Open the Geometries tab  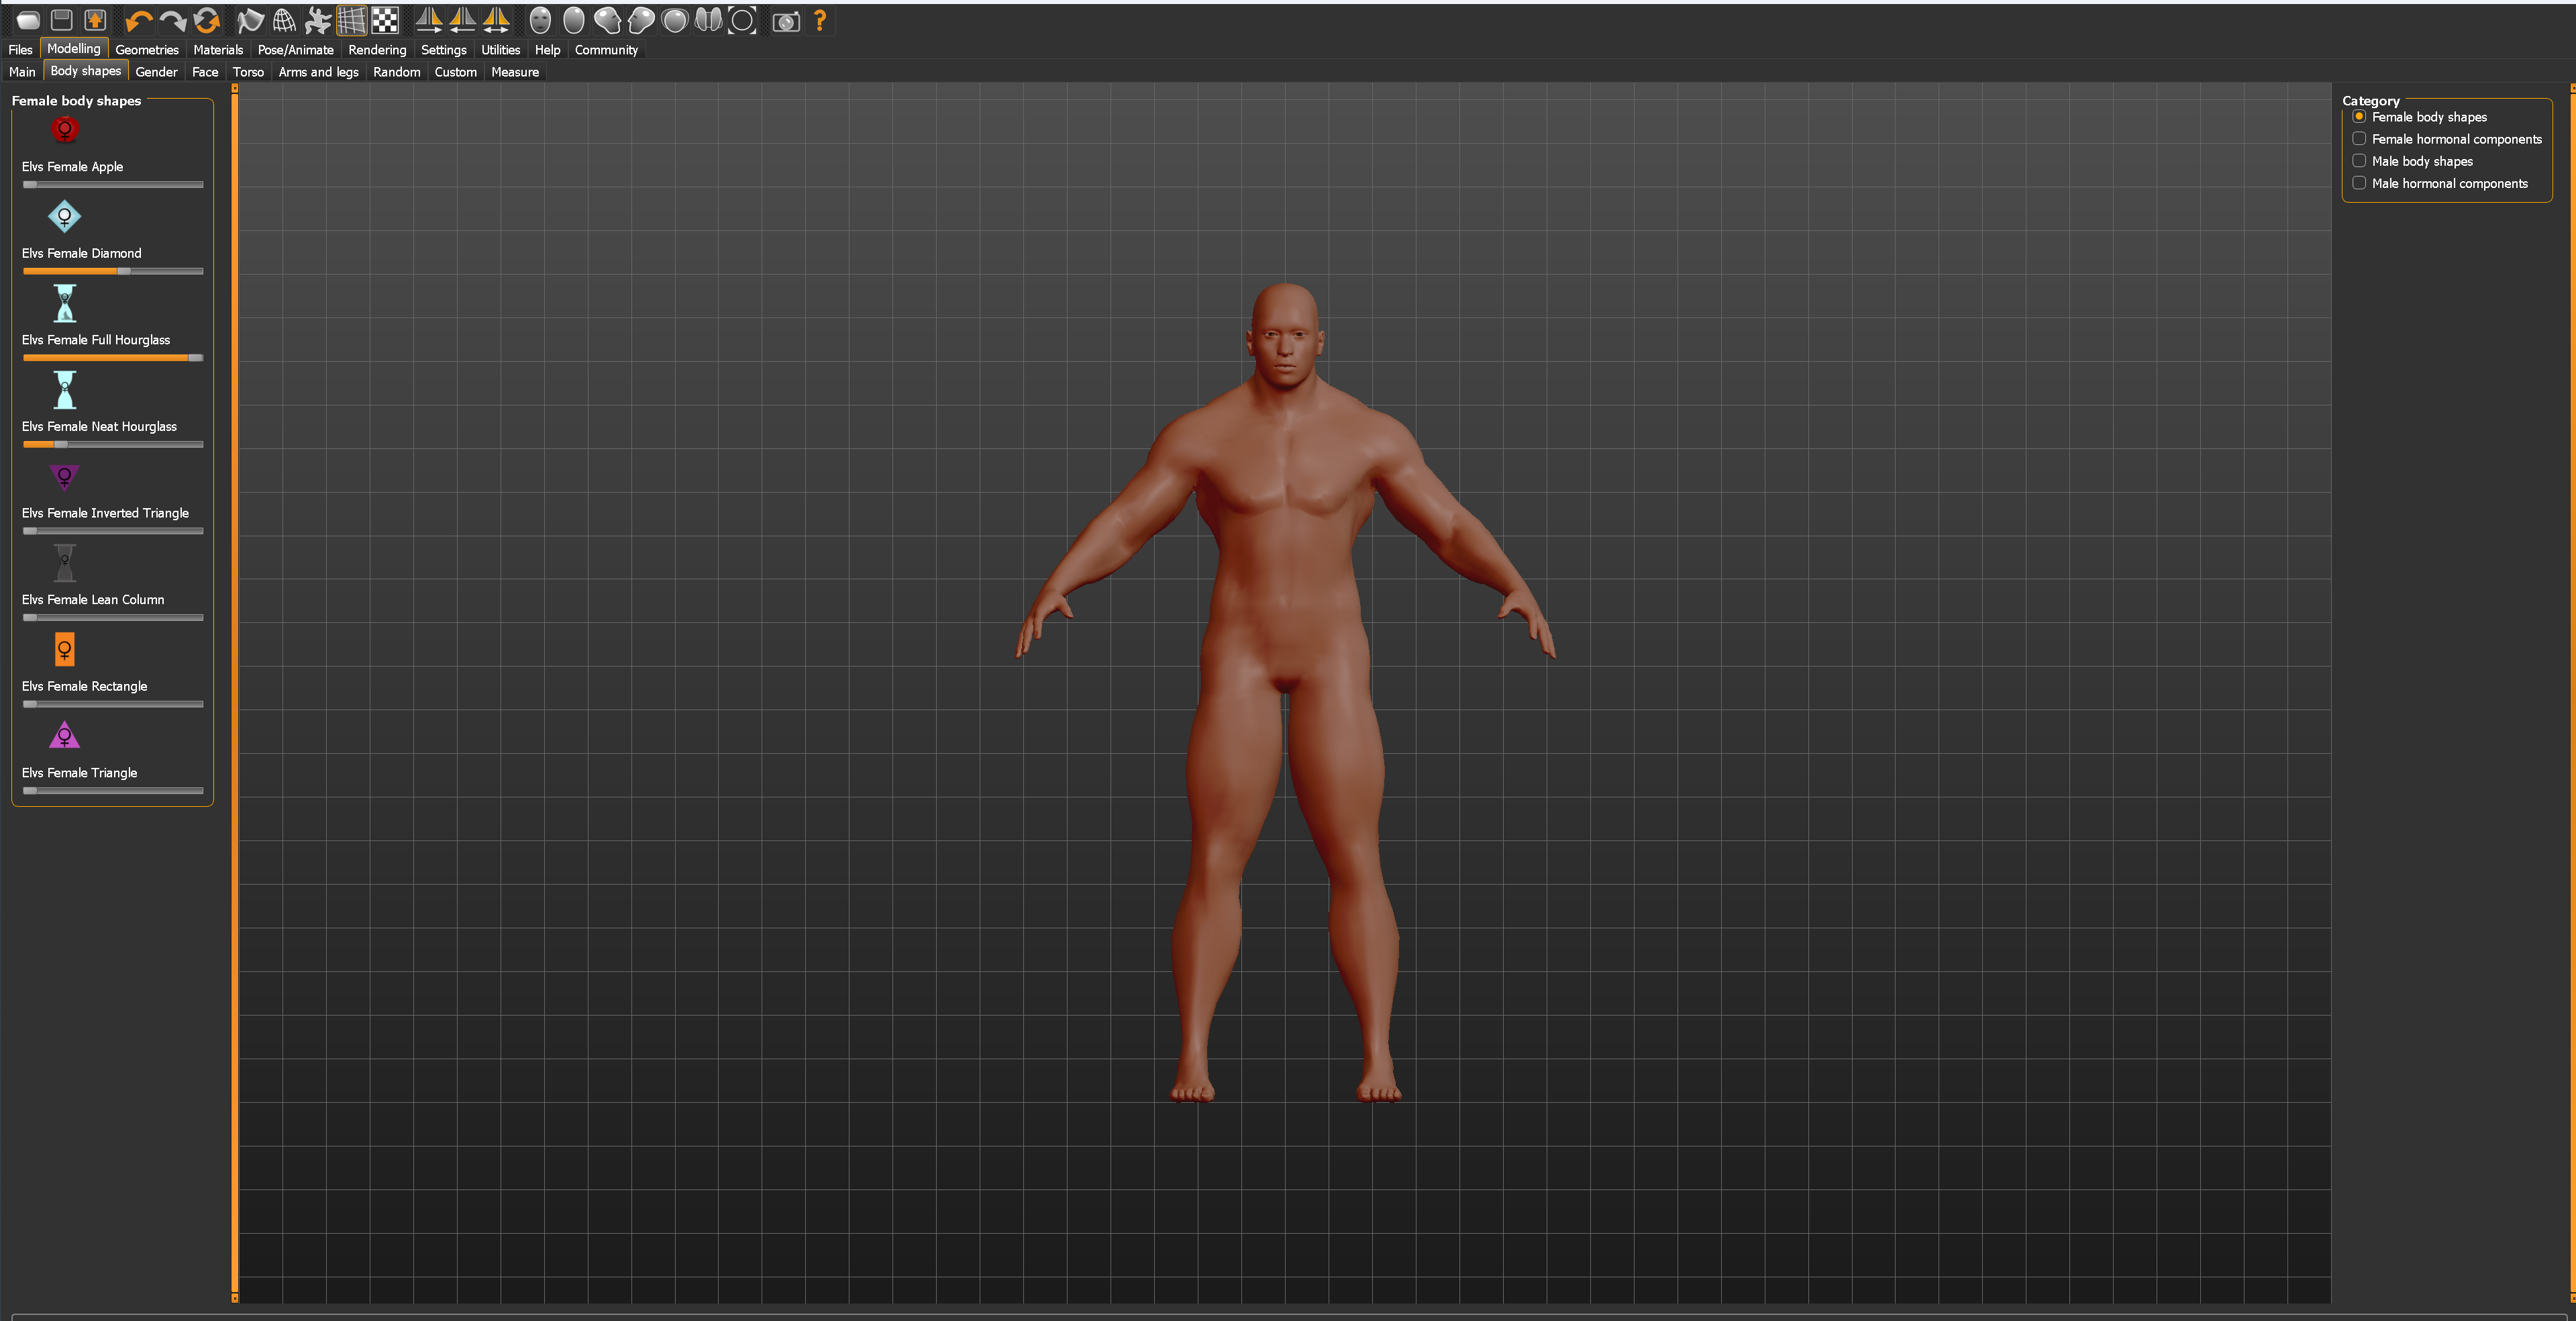(146, 50)
